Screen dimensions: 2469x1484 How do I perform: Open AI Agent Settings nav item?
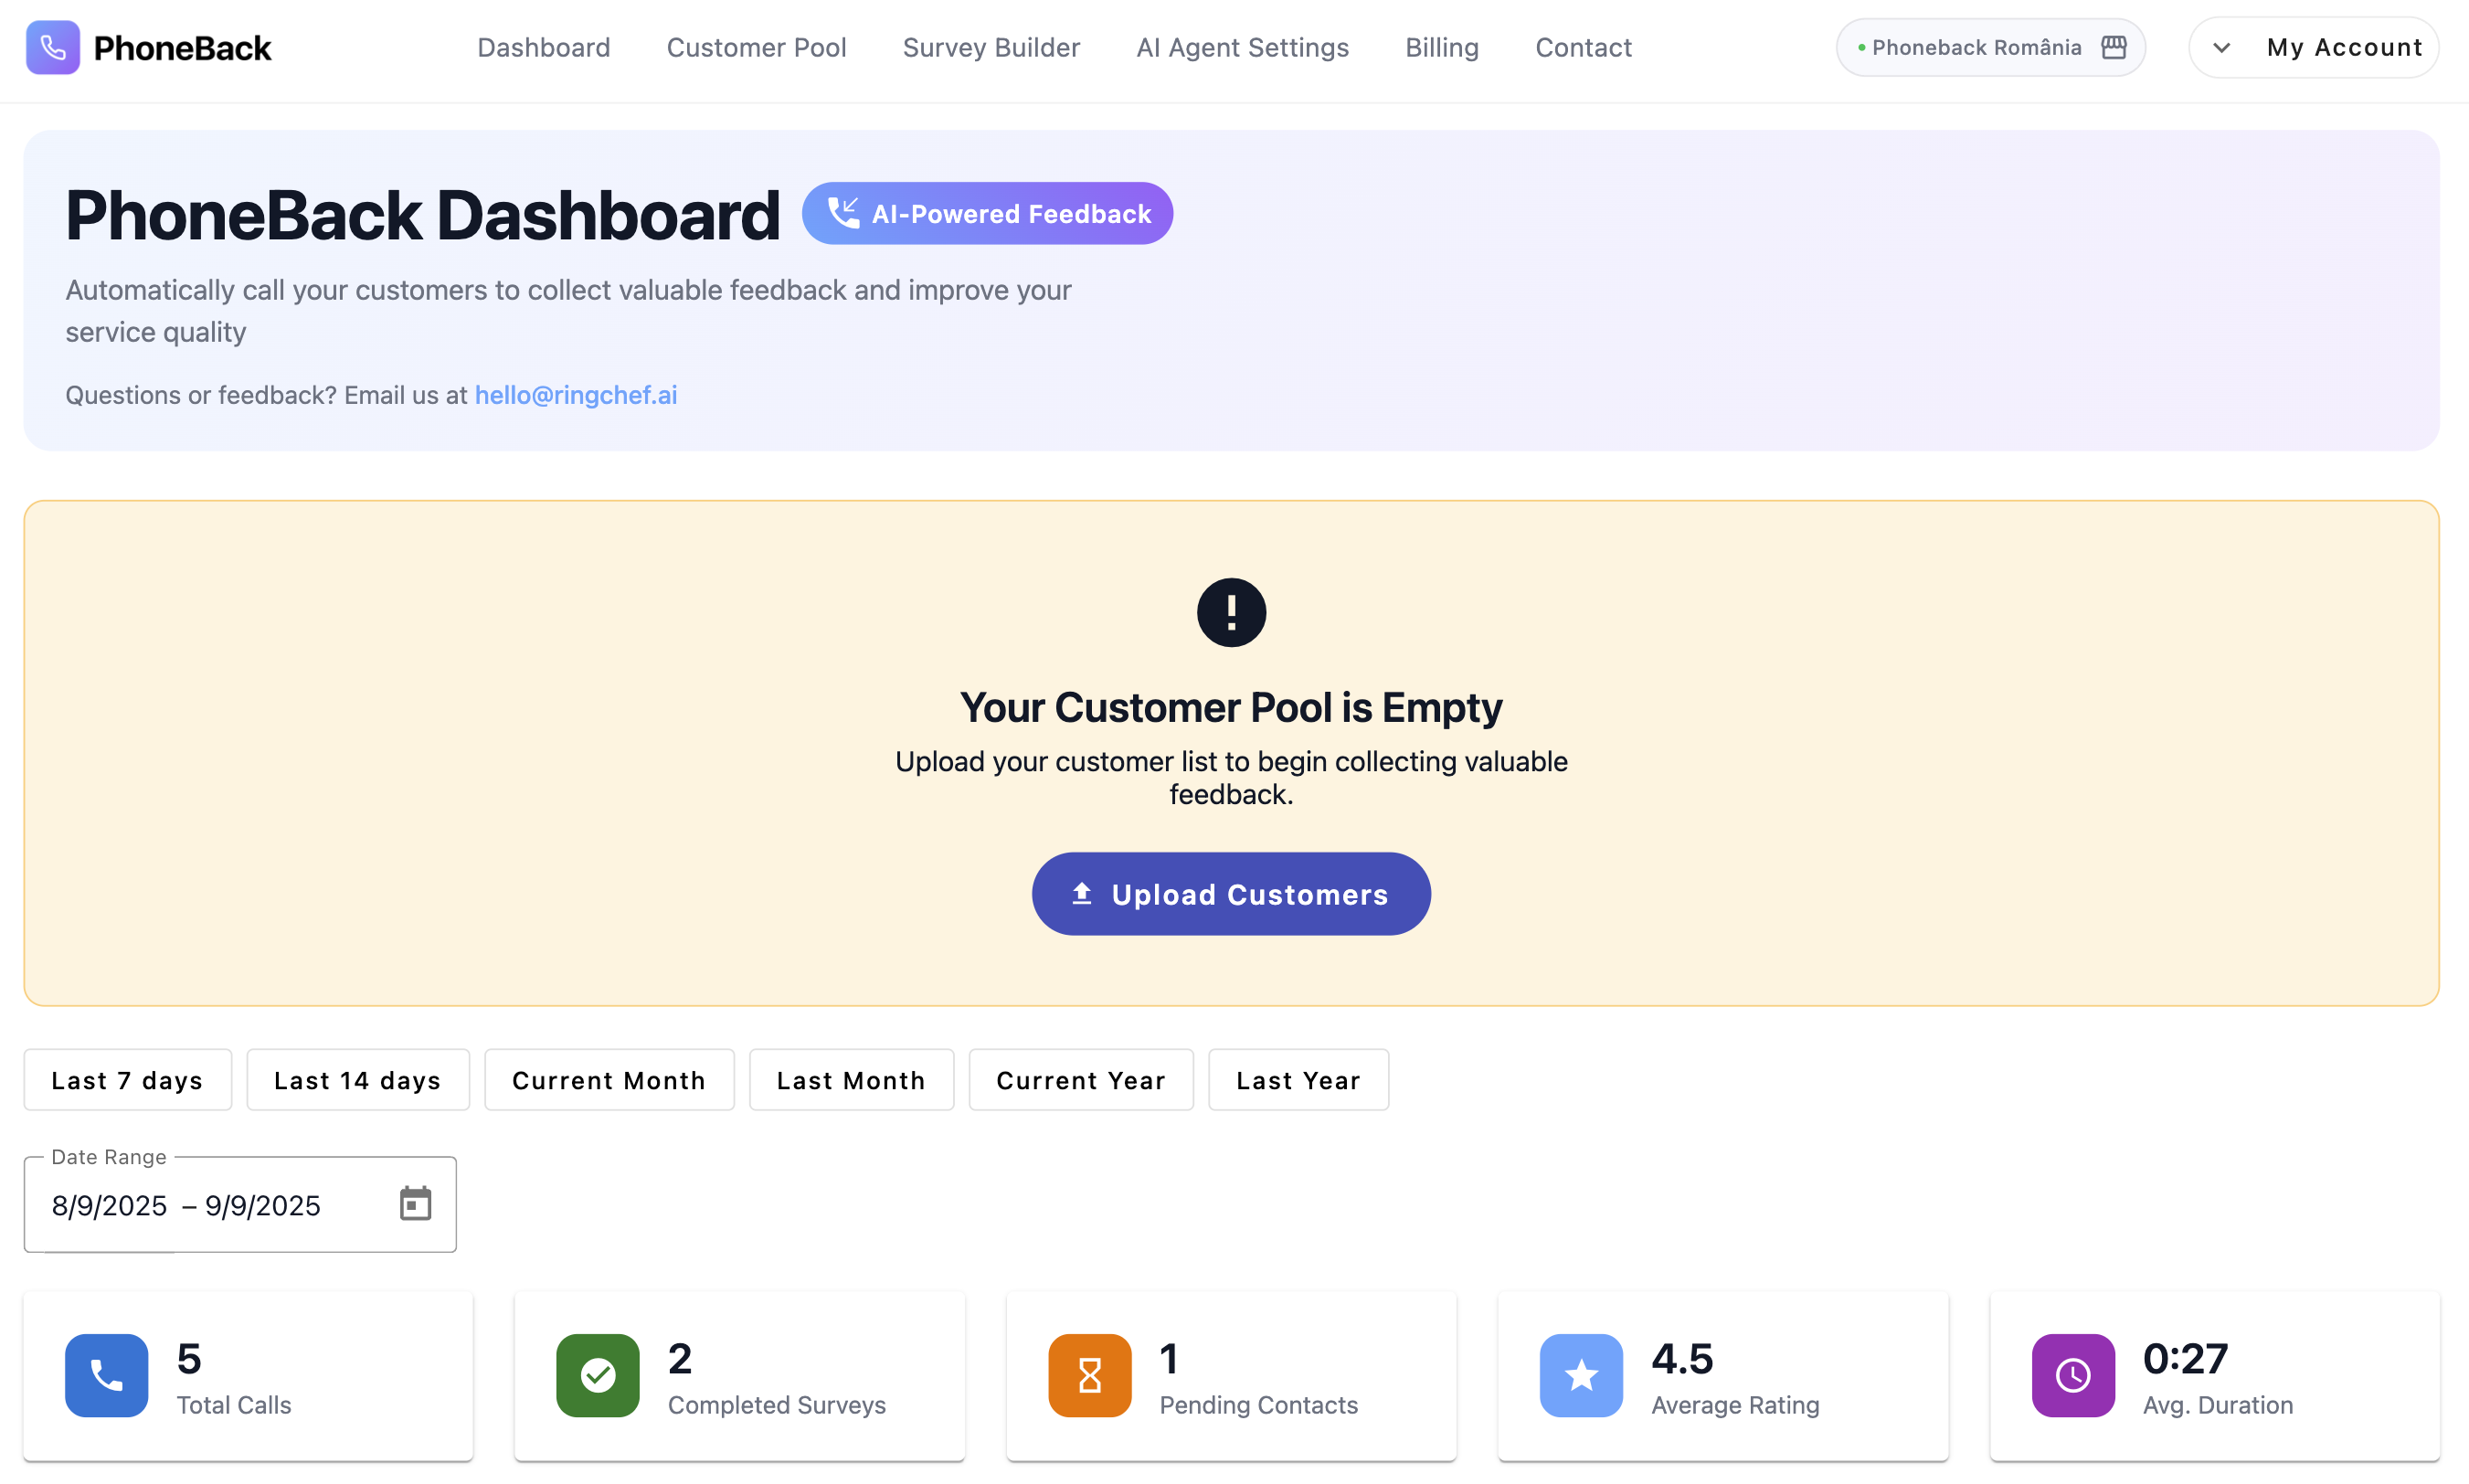click(x=1242, y=47)
